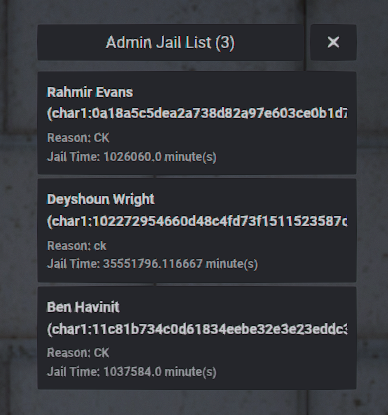Click Deyshoun Wright name text
The image size is (388, 415).
[101, 200]
